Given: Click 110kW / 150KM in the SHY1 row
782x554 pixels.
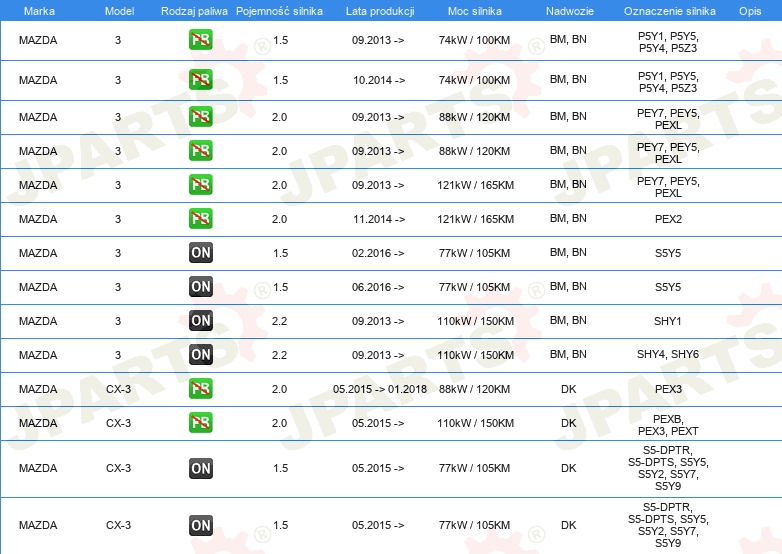Looking at the screenshot, I should [x=475, y=321].
